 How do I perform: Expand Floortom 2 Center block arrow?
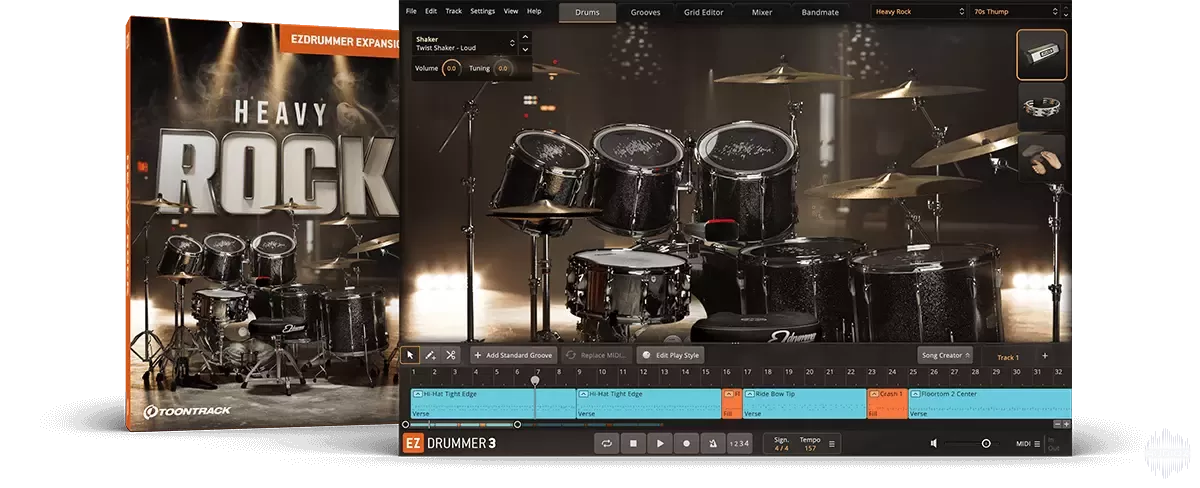[x=915, y=394]
